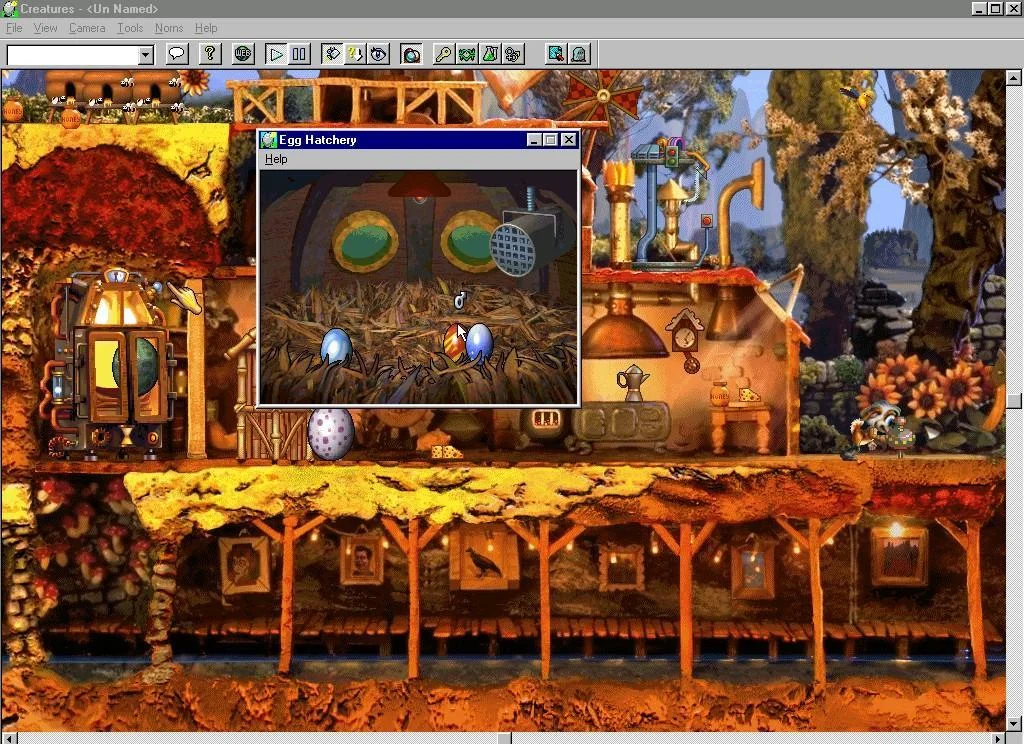This screenshot has height=744, width=1024.
Task: Expand the creature selector dropdown arrow
Action: coord(146,55)
